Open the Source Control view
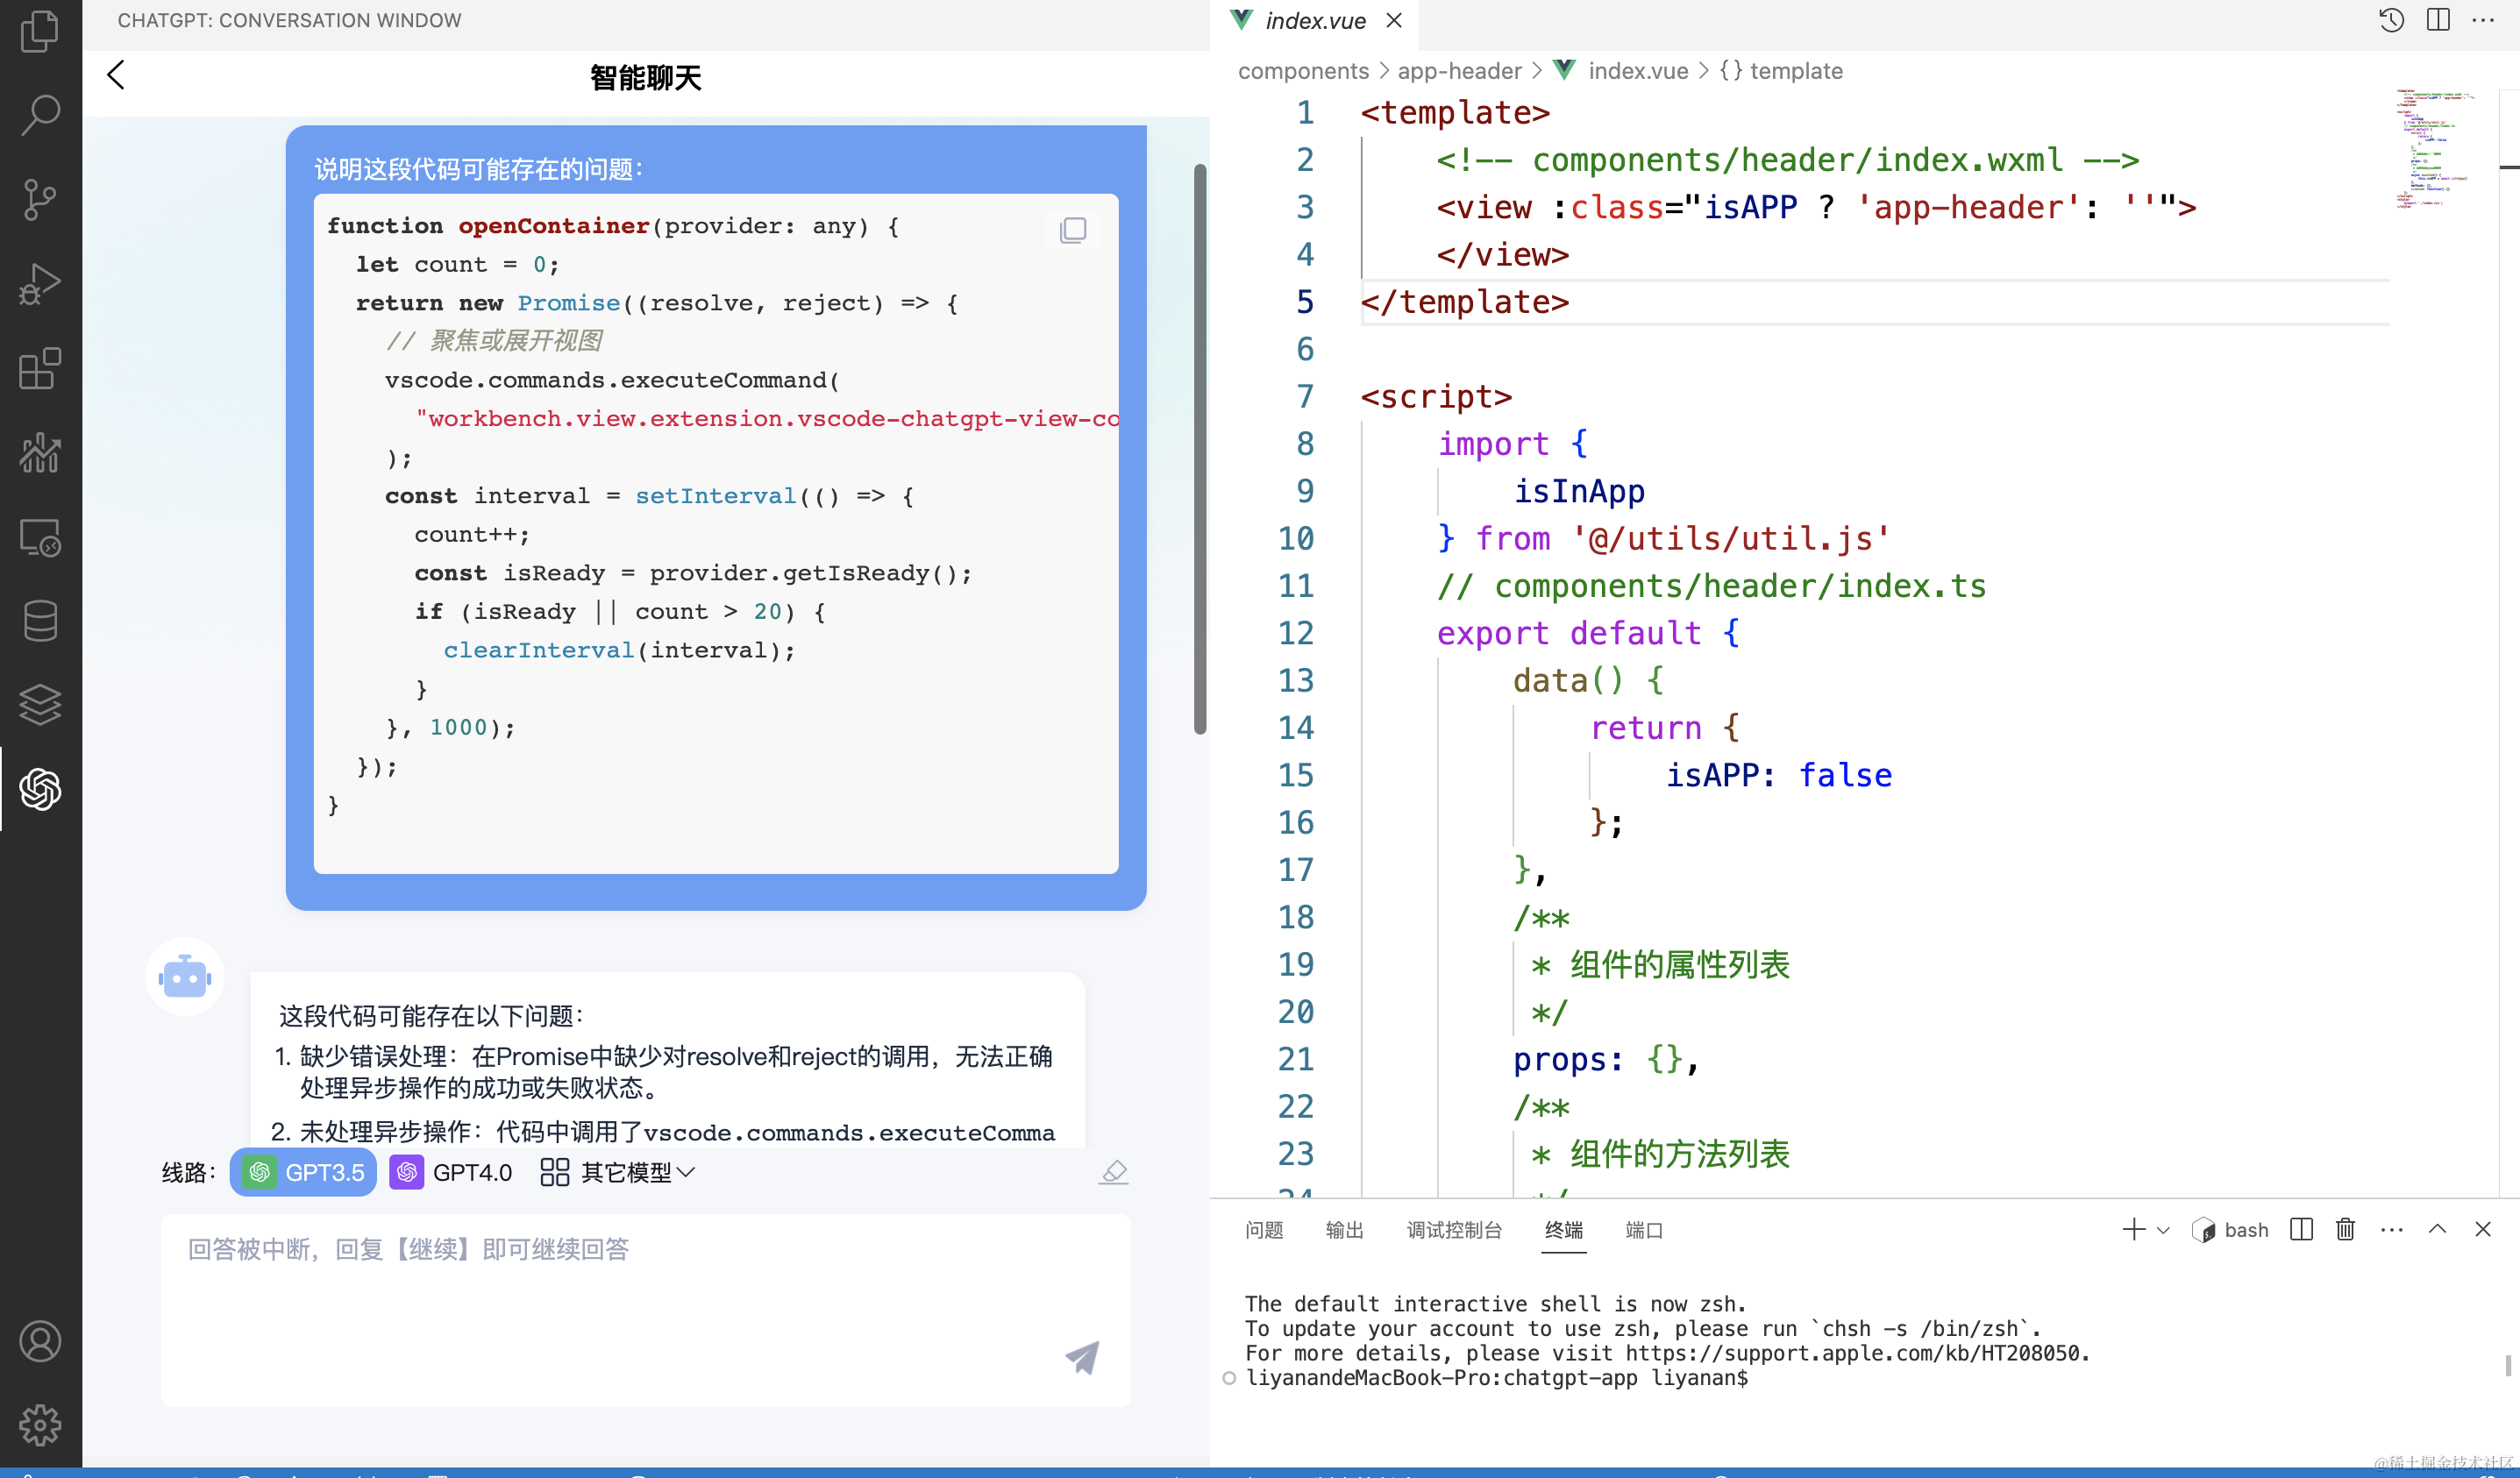2520x1478 pixels. click(40, 199)
